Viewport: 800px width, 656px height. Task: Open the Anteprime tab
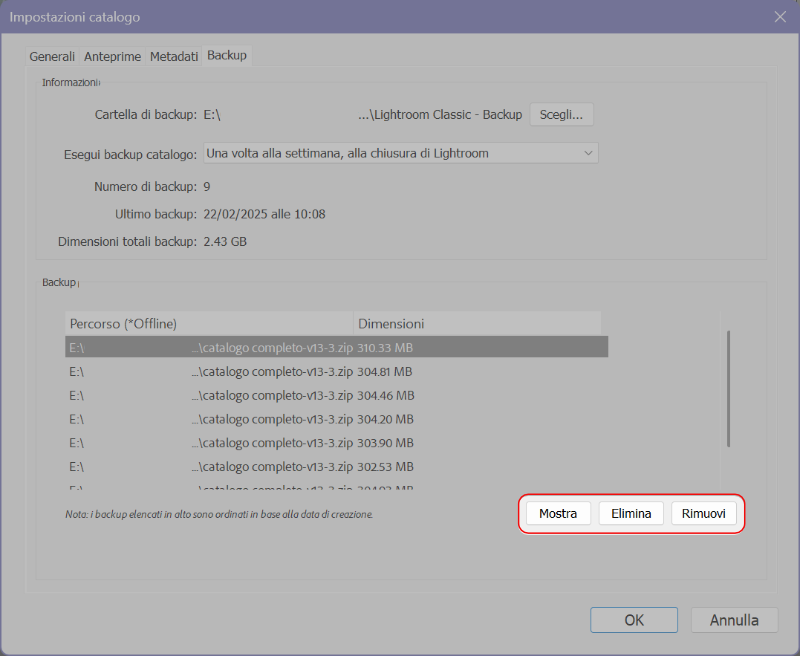[112, 56]
